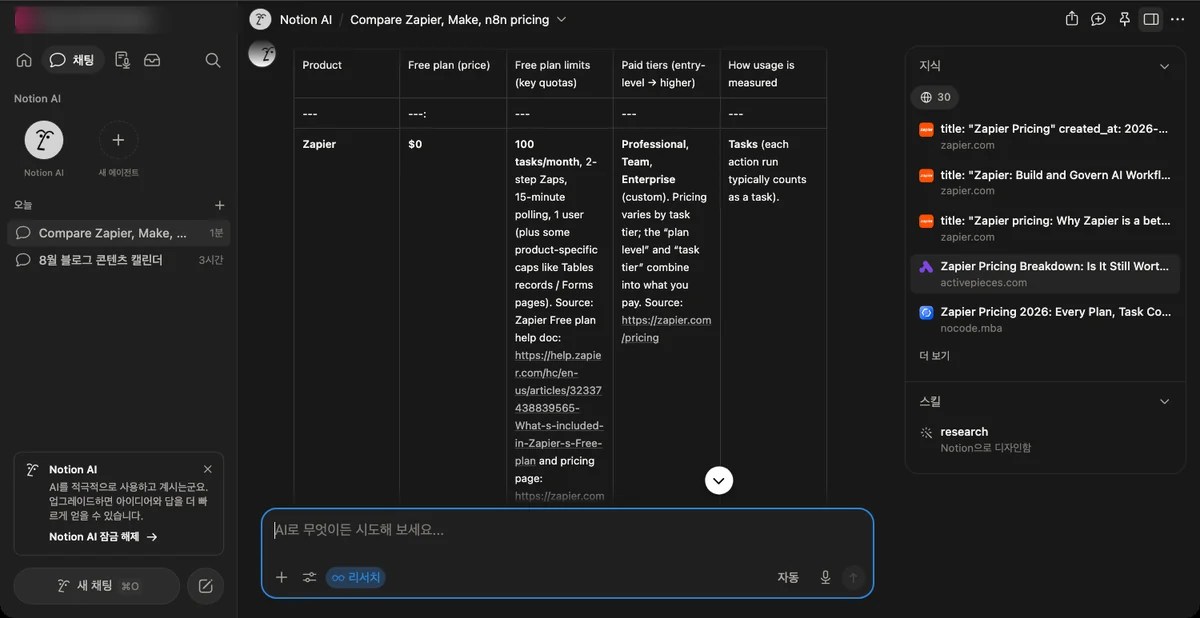The width and height of the screenshot is (1200, 618).
Task: Open the Compare Zapier, Make chat in sidebar
Action: click(118, 233)
